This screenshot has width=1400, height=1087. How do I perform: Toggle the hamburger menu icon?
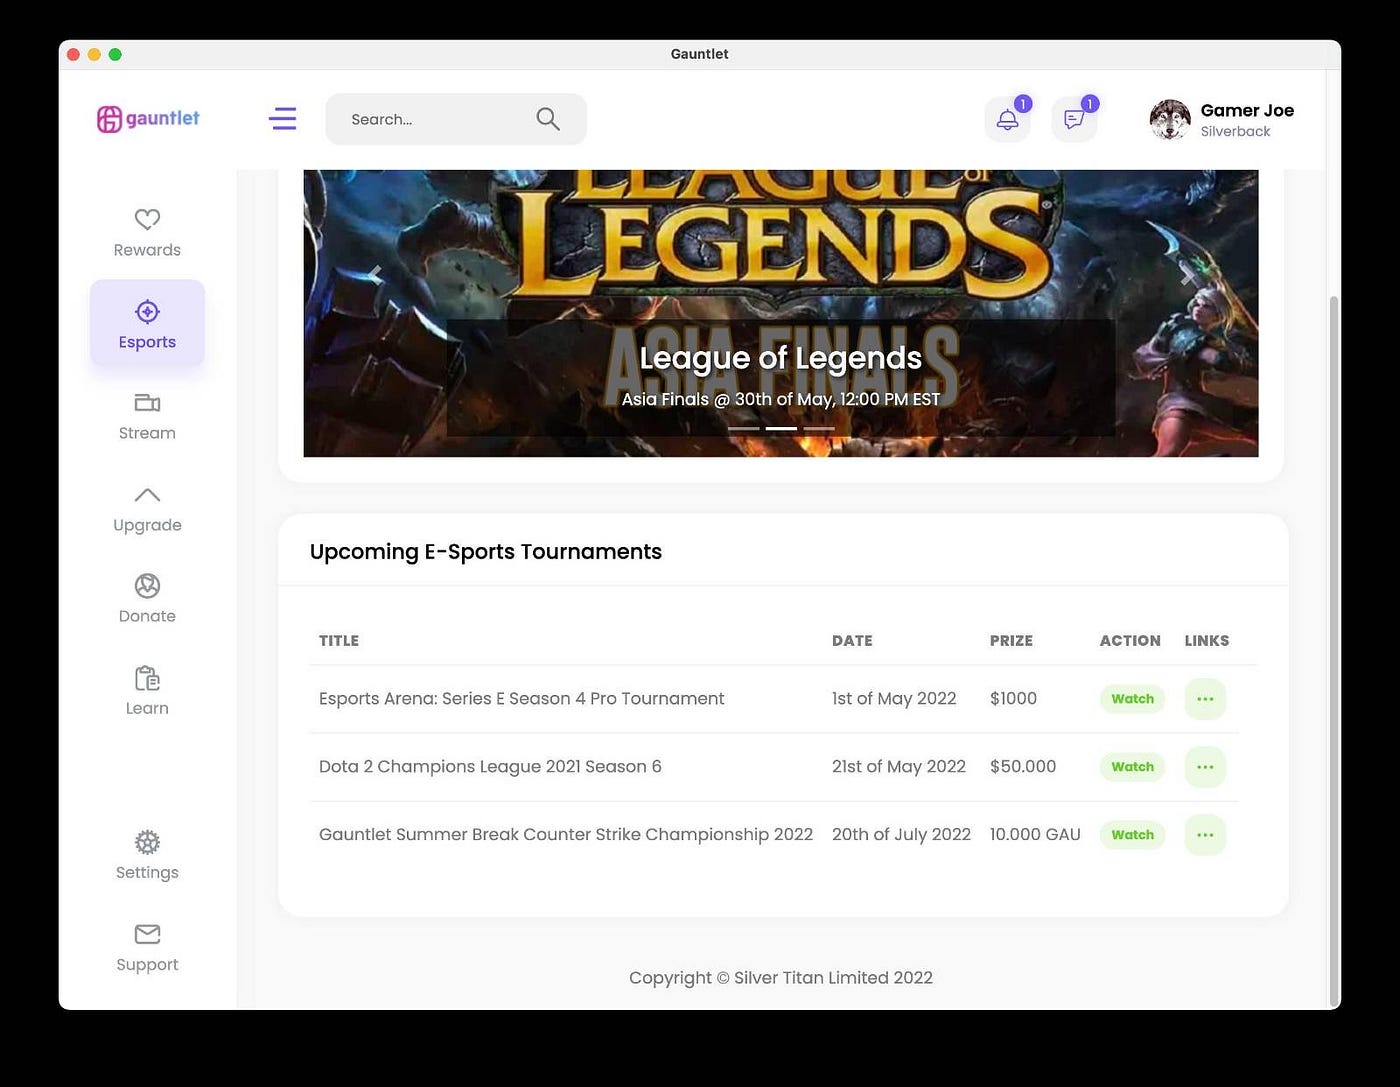283,119
